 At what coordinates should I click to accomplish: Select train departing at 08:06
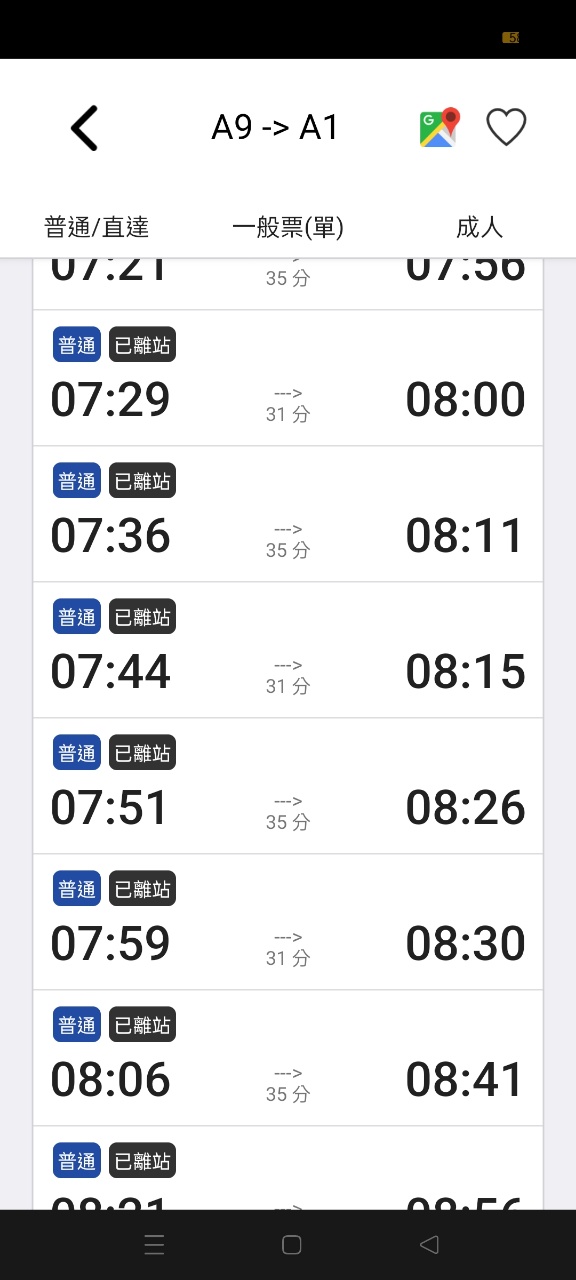tap(288, 1058)
